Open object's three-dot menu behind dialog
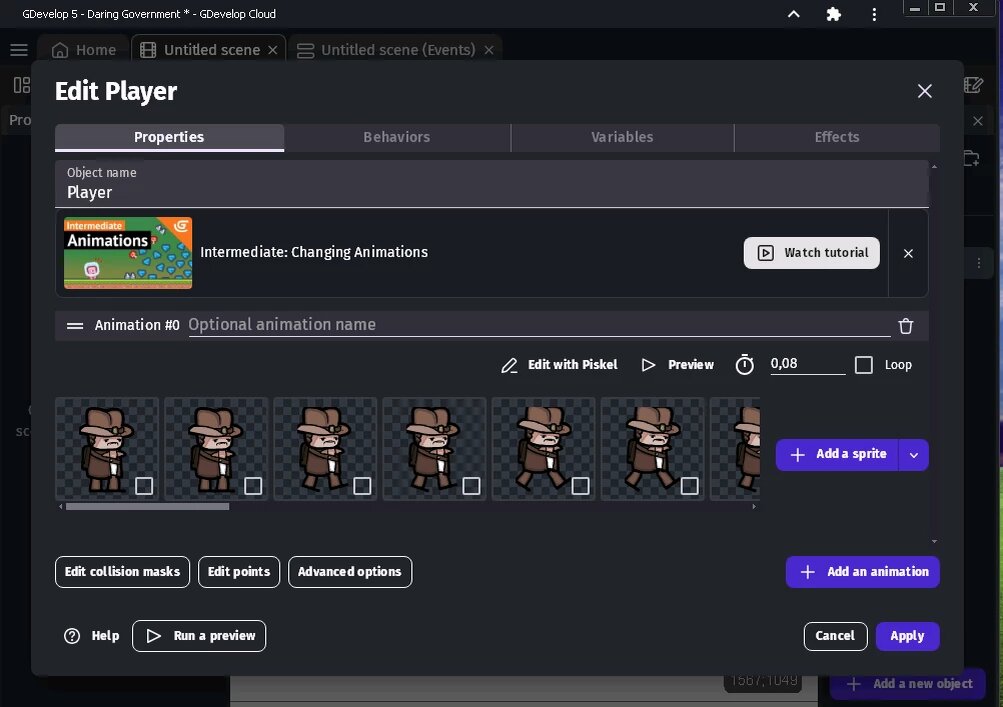This screenshot has width=1003, height=707. tap(979, 263)
